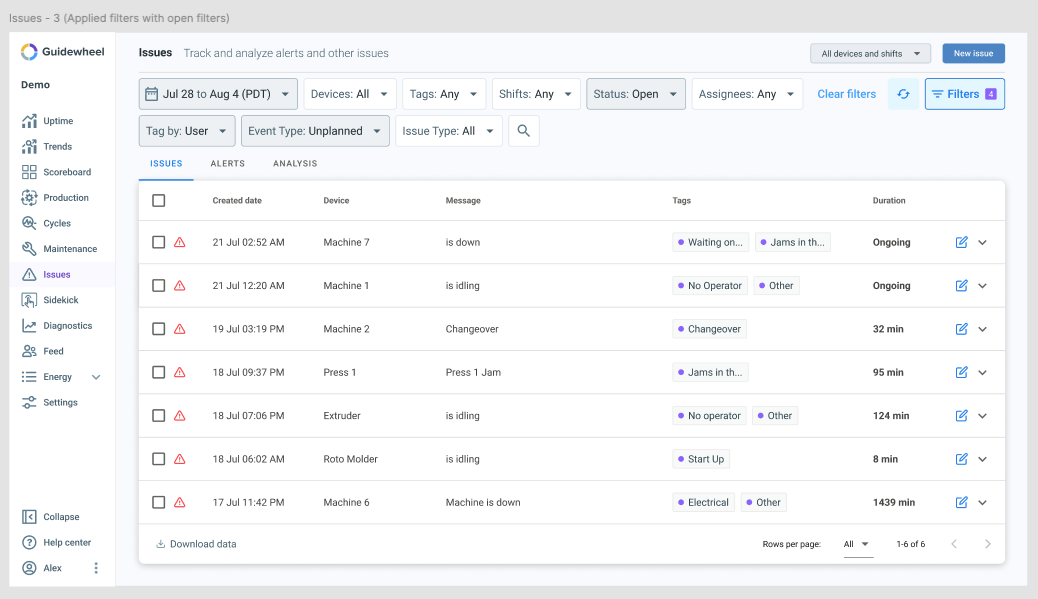Image resolution: width=1038 pixels, height=599 pixels.
Task: Edit the Extruder idling issue
Action: [962, 416]
